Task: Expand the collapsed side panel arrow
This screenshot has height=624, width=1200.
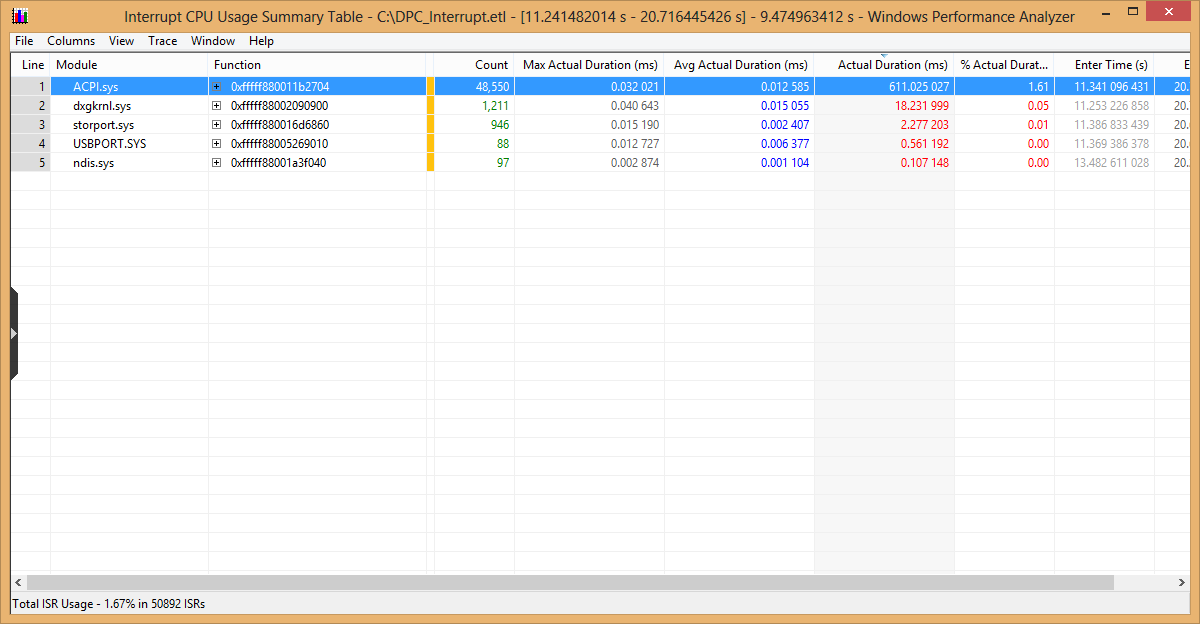Action: point(14,333)
